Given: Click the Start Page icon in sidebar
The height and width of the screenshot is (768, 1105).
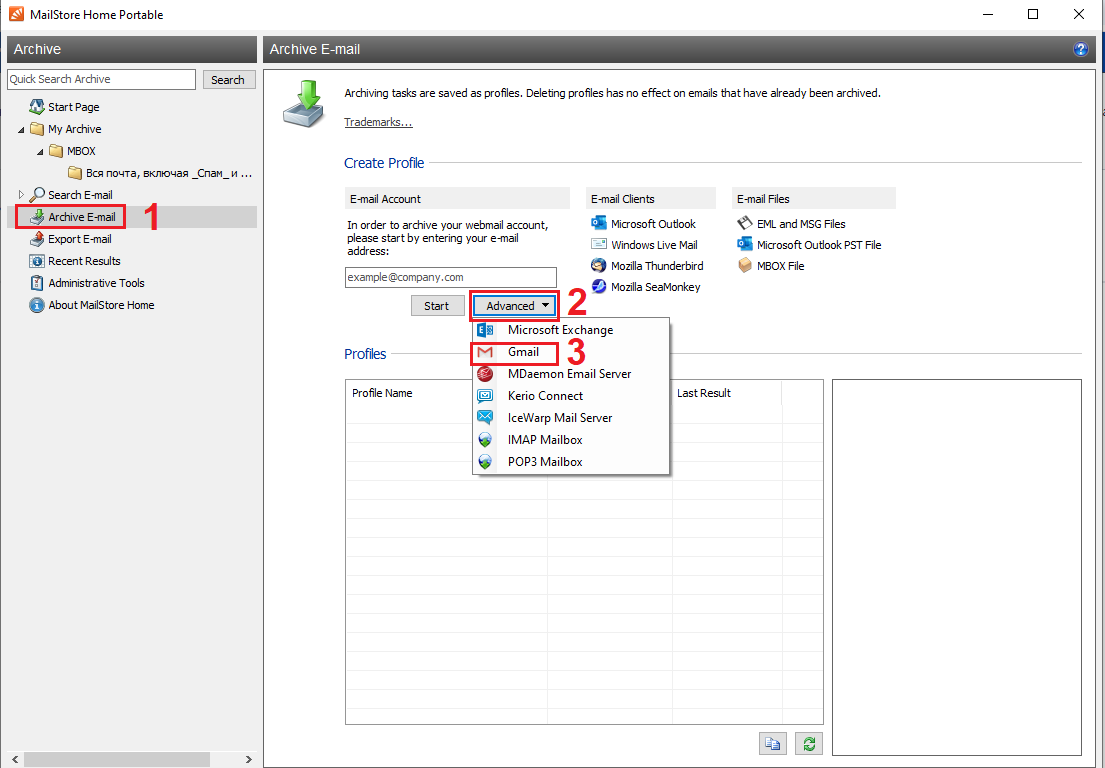Looking at the screenshot, I should (37, 107).
